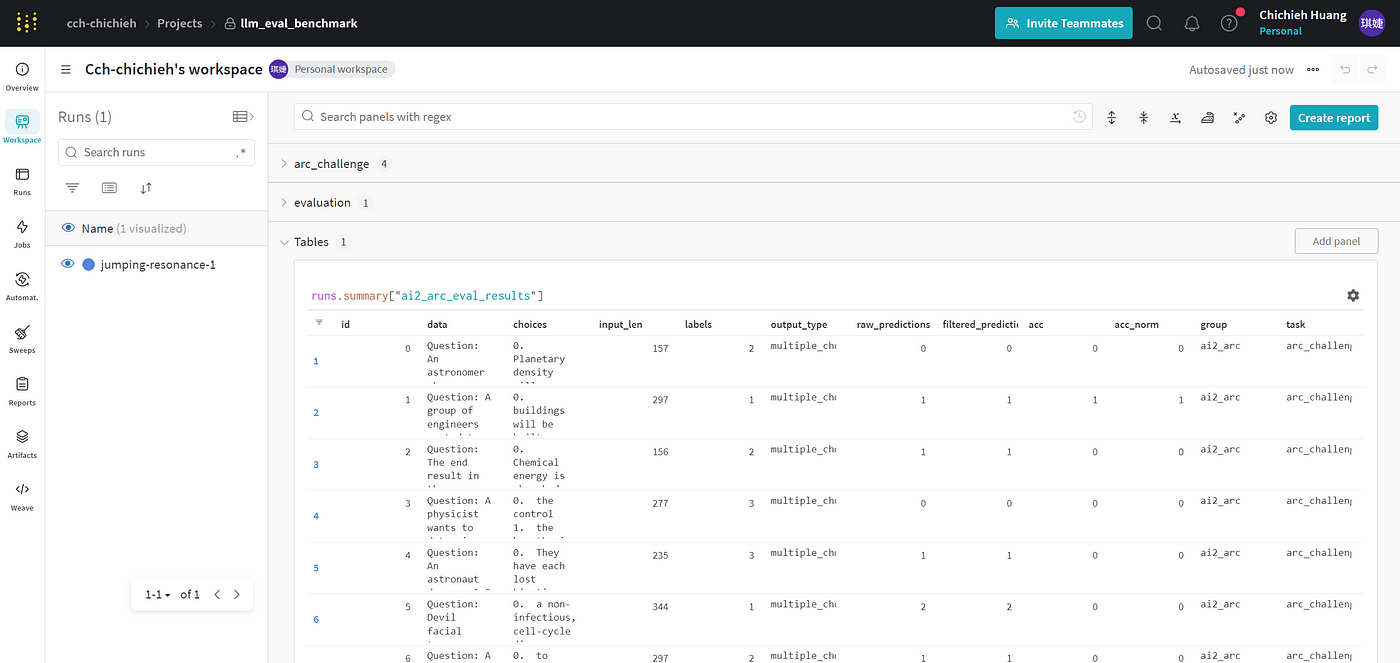Image resolution: width=1400 pixels, height=663 pixels.
Task: Click the Invite Teammates button
Action: pyautogui.click(x=1063, y=23)
